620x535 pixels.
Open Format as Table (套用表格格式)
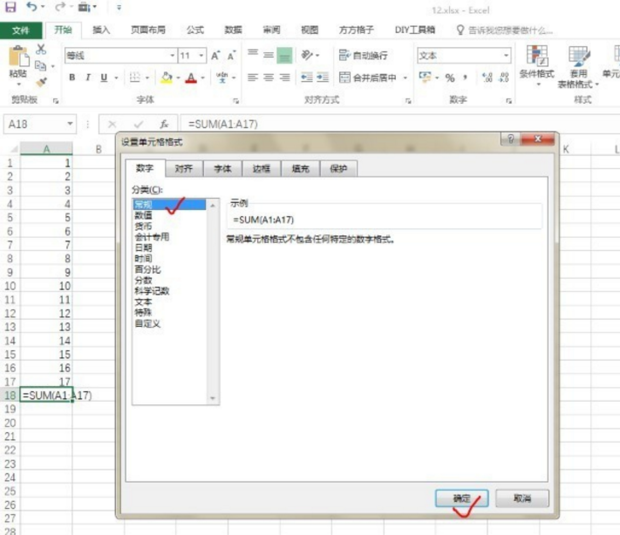578,66
